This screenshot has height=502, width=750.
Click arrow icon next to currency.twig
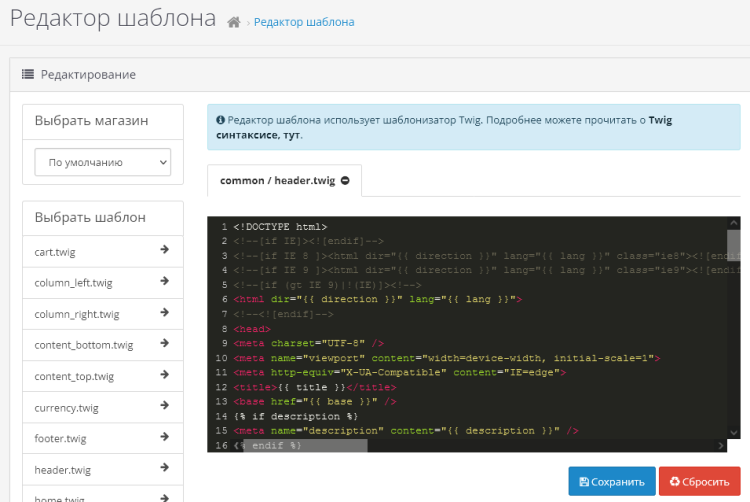[165, 406]
